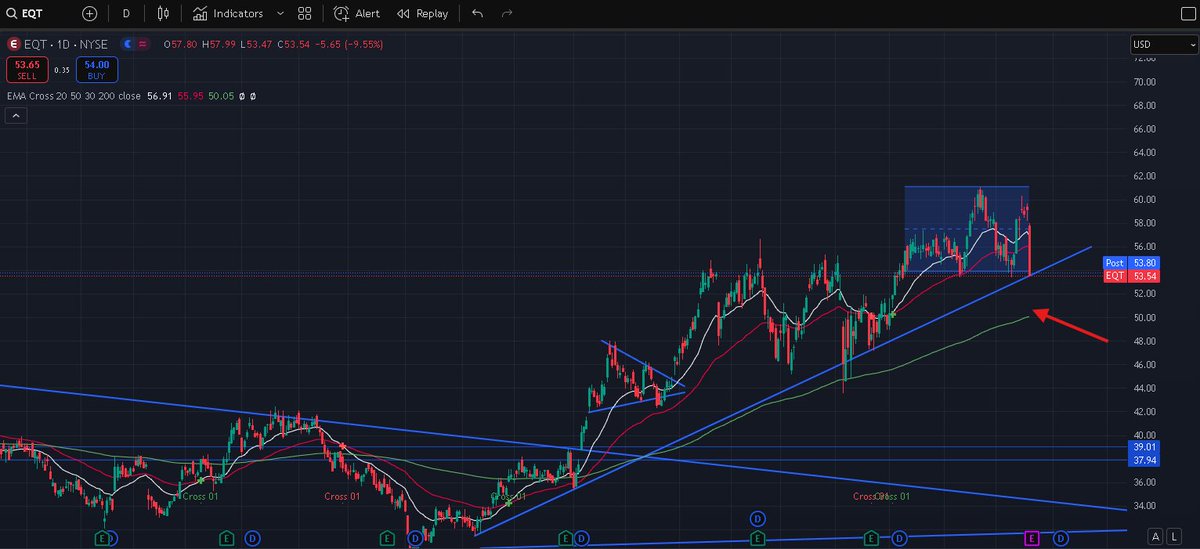Click the magenta upcoming earnings marker

click(1033, 538)
